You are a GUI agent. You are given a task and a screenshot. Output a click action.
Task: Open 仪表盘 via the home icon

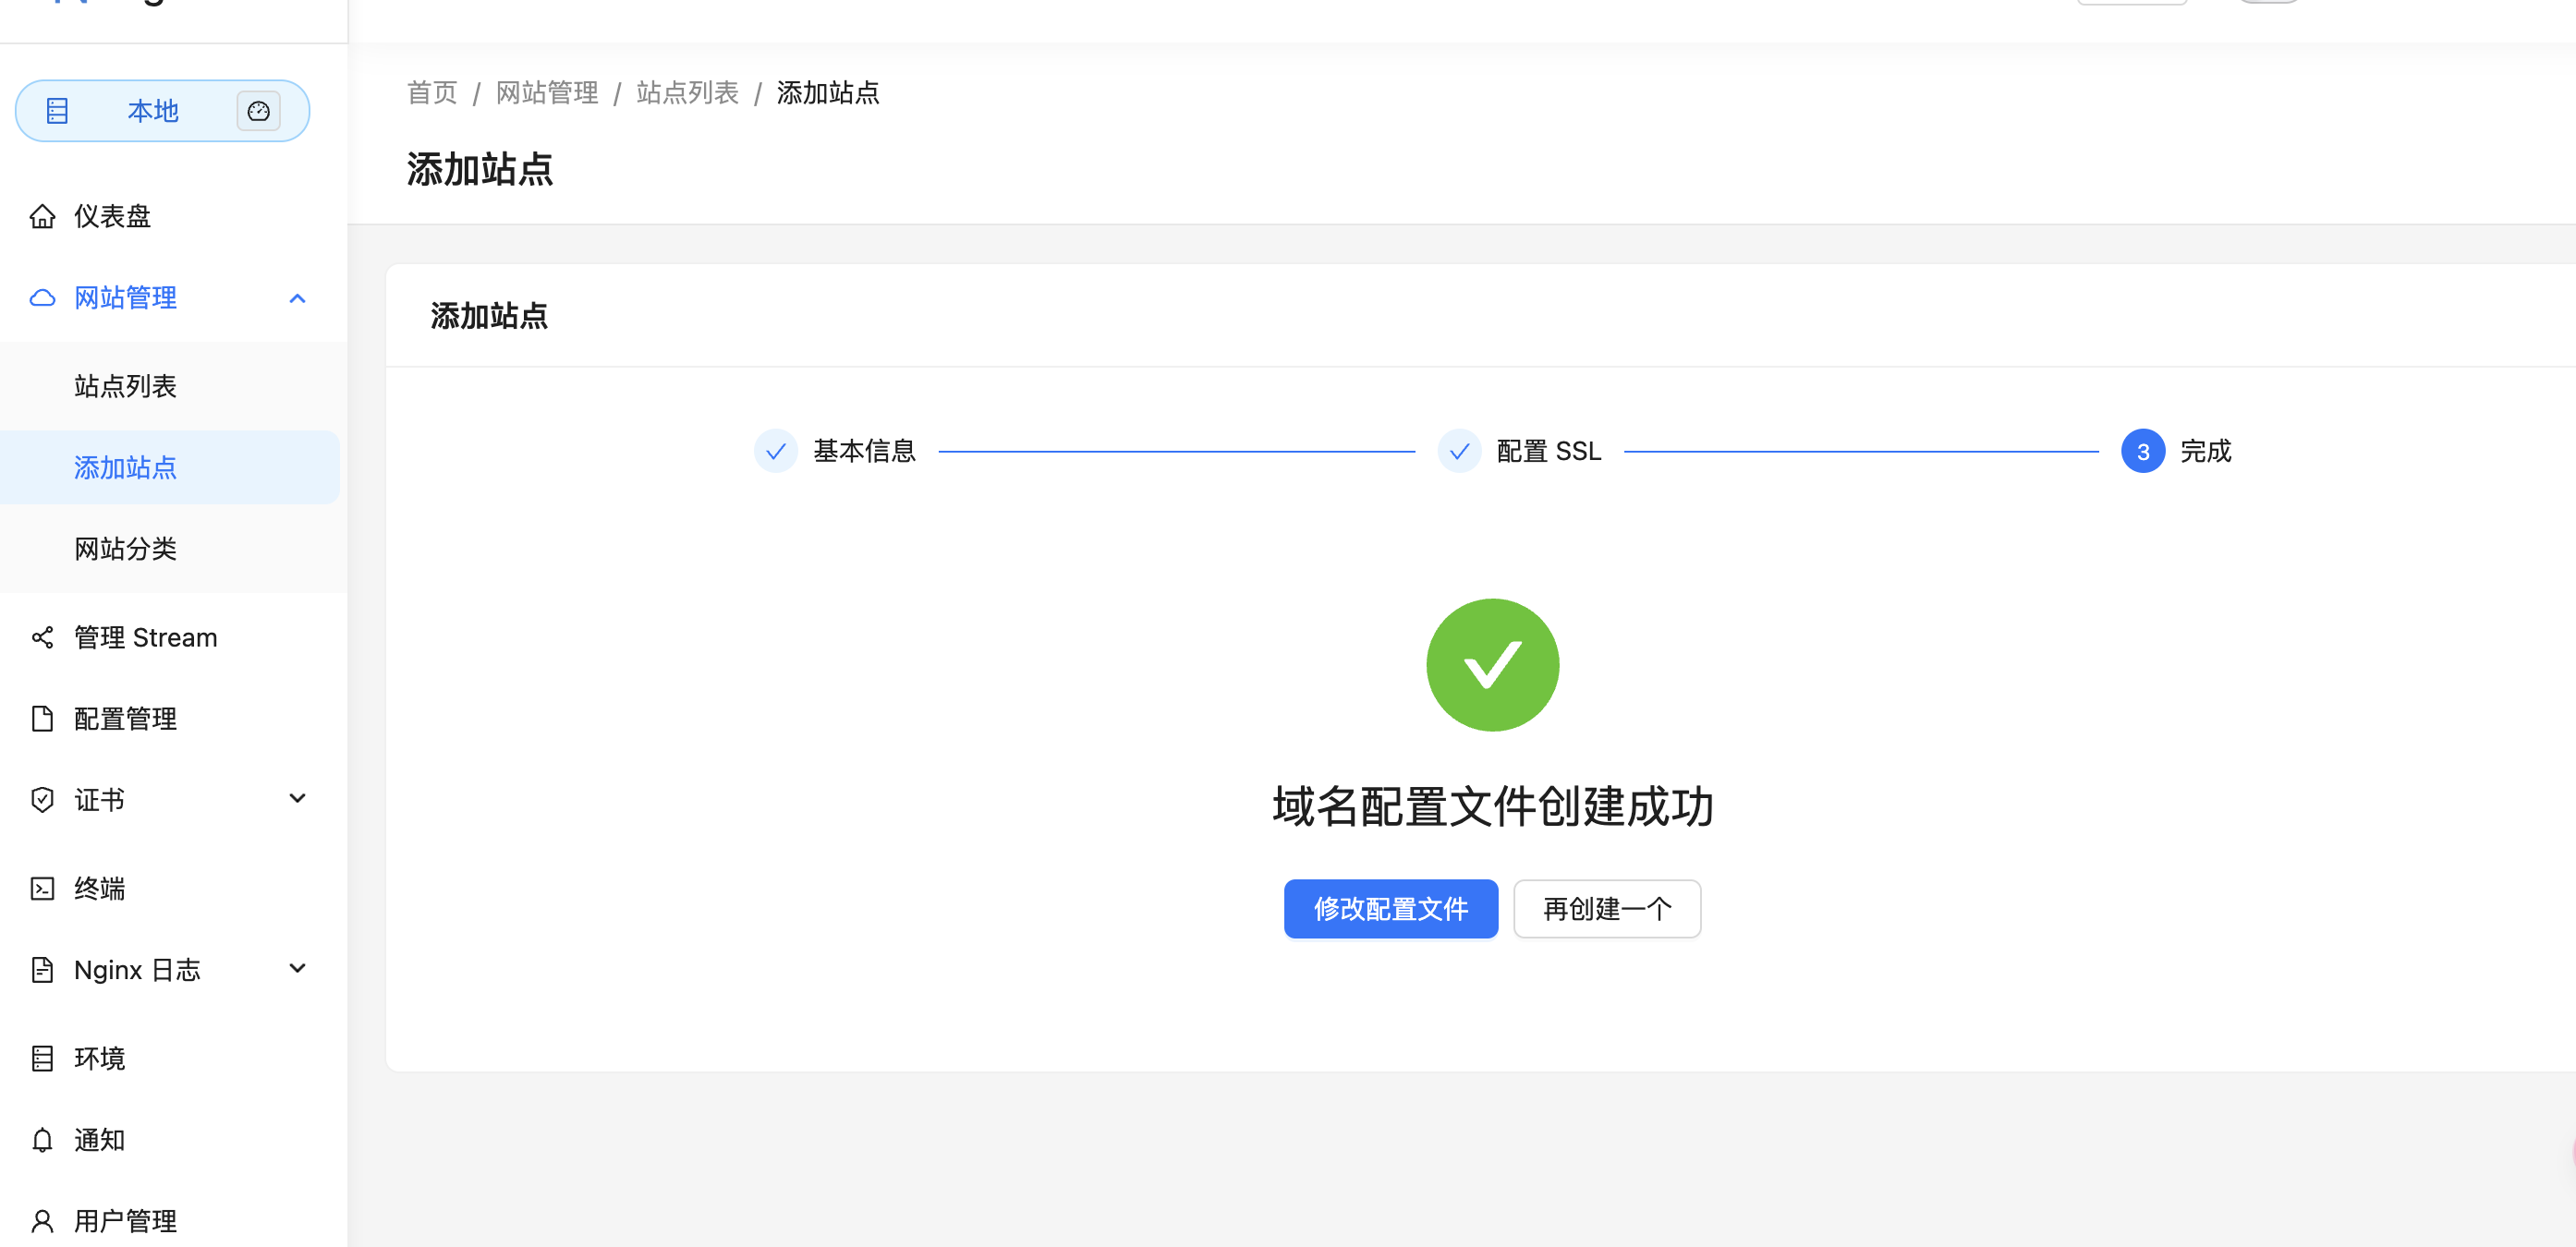[42, 216]
